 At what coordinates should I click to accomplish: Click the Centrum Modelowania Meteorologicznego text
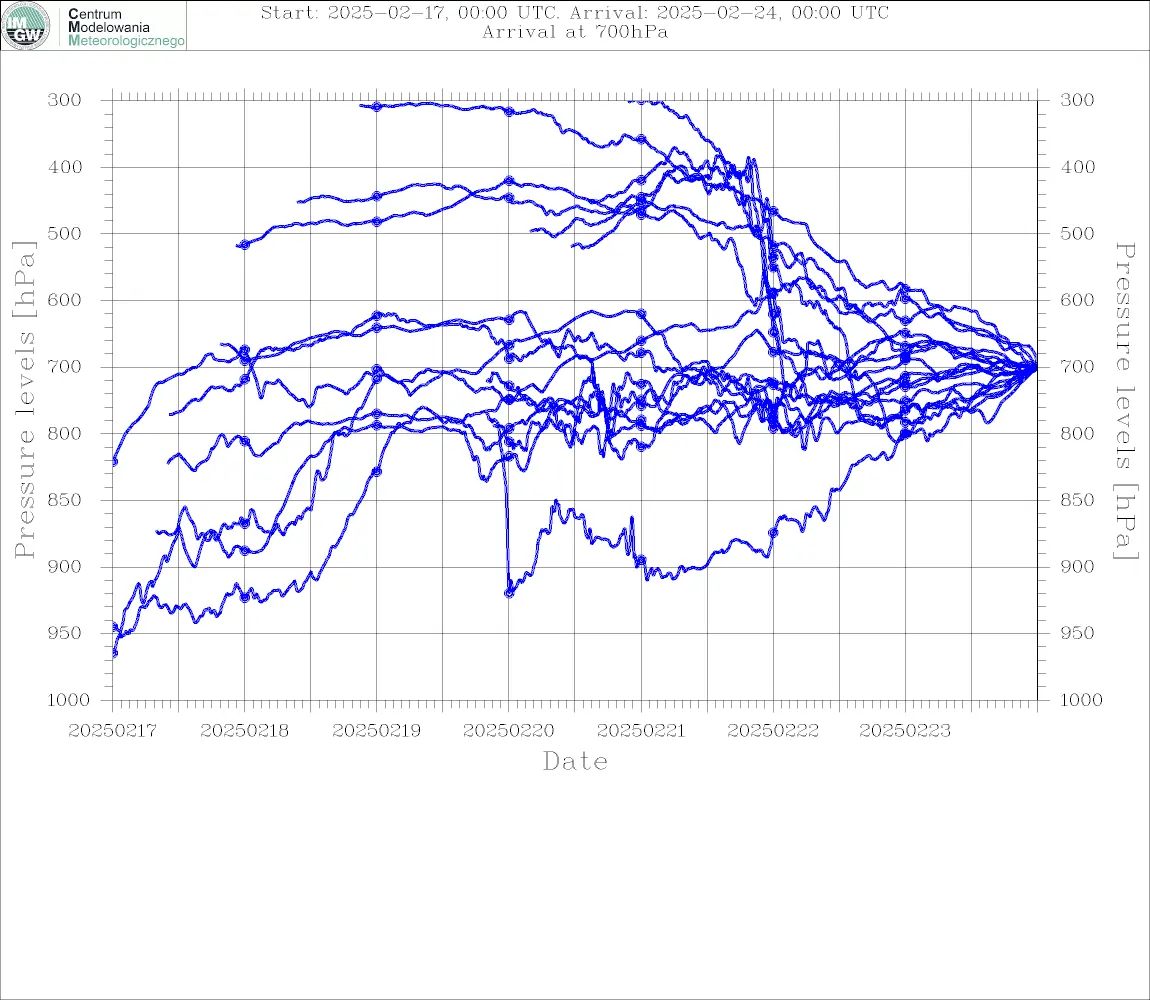point(126,27)
